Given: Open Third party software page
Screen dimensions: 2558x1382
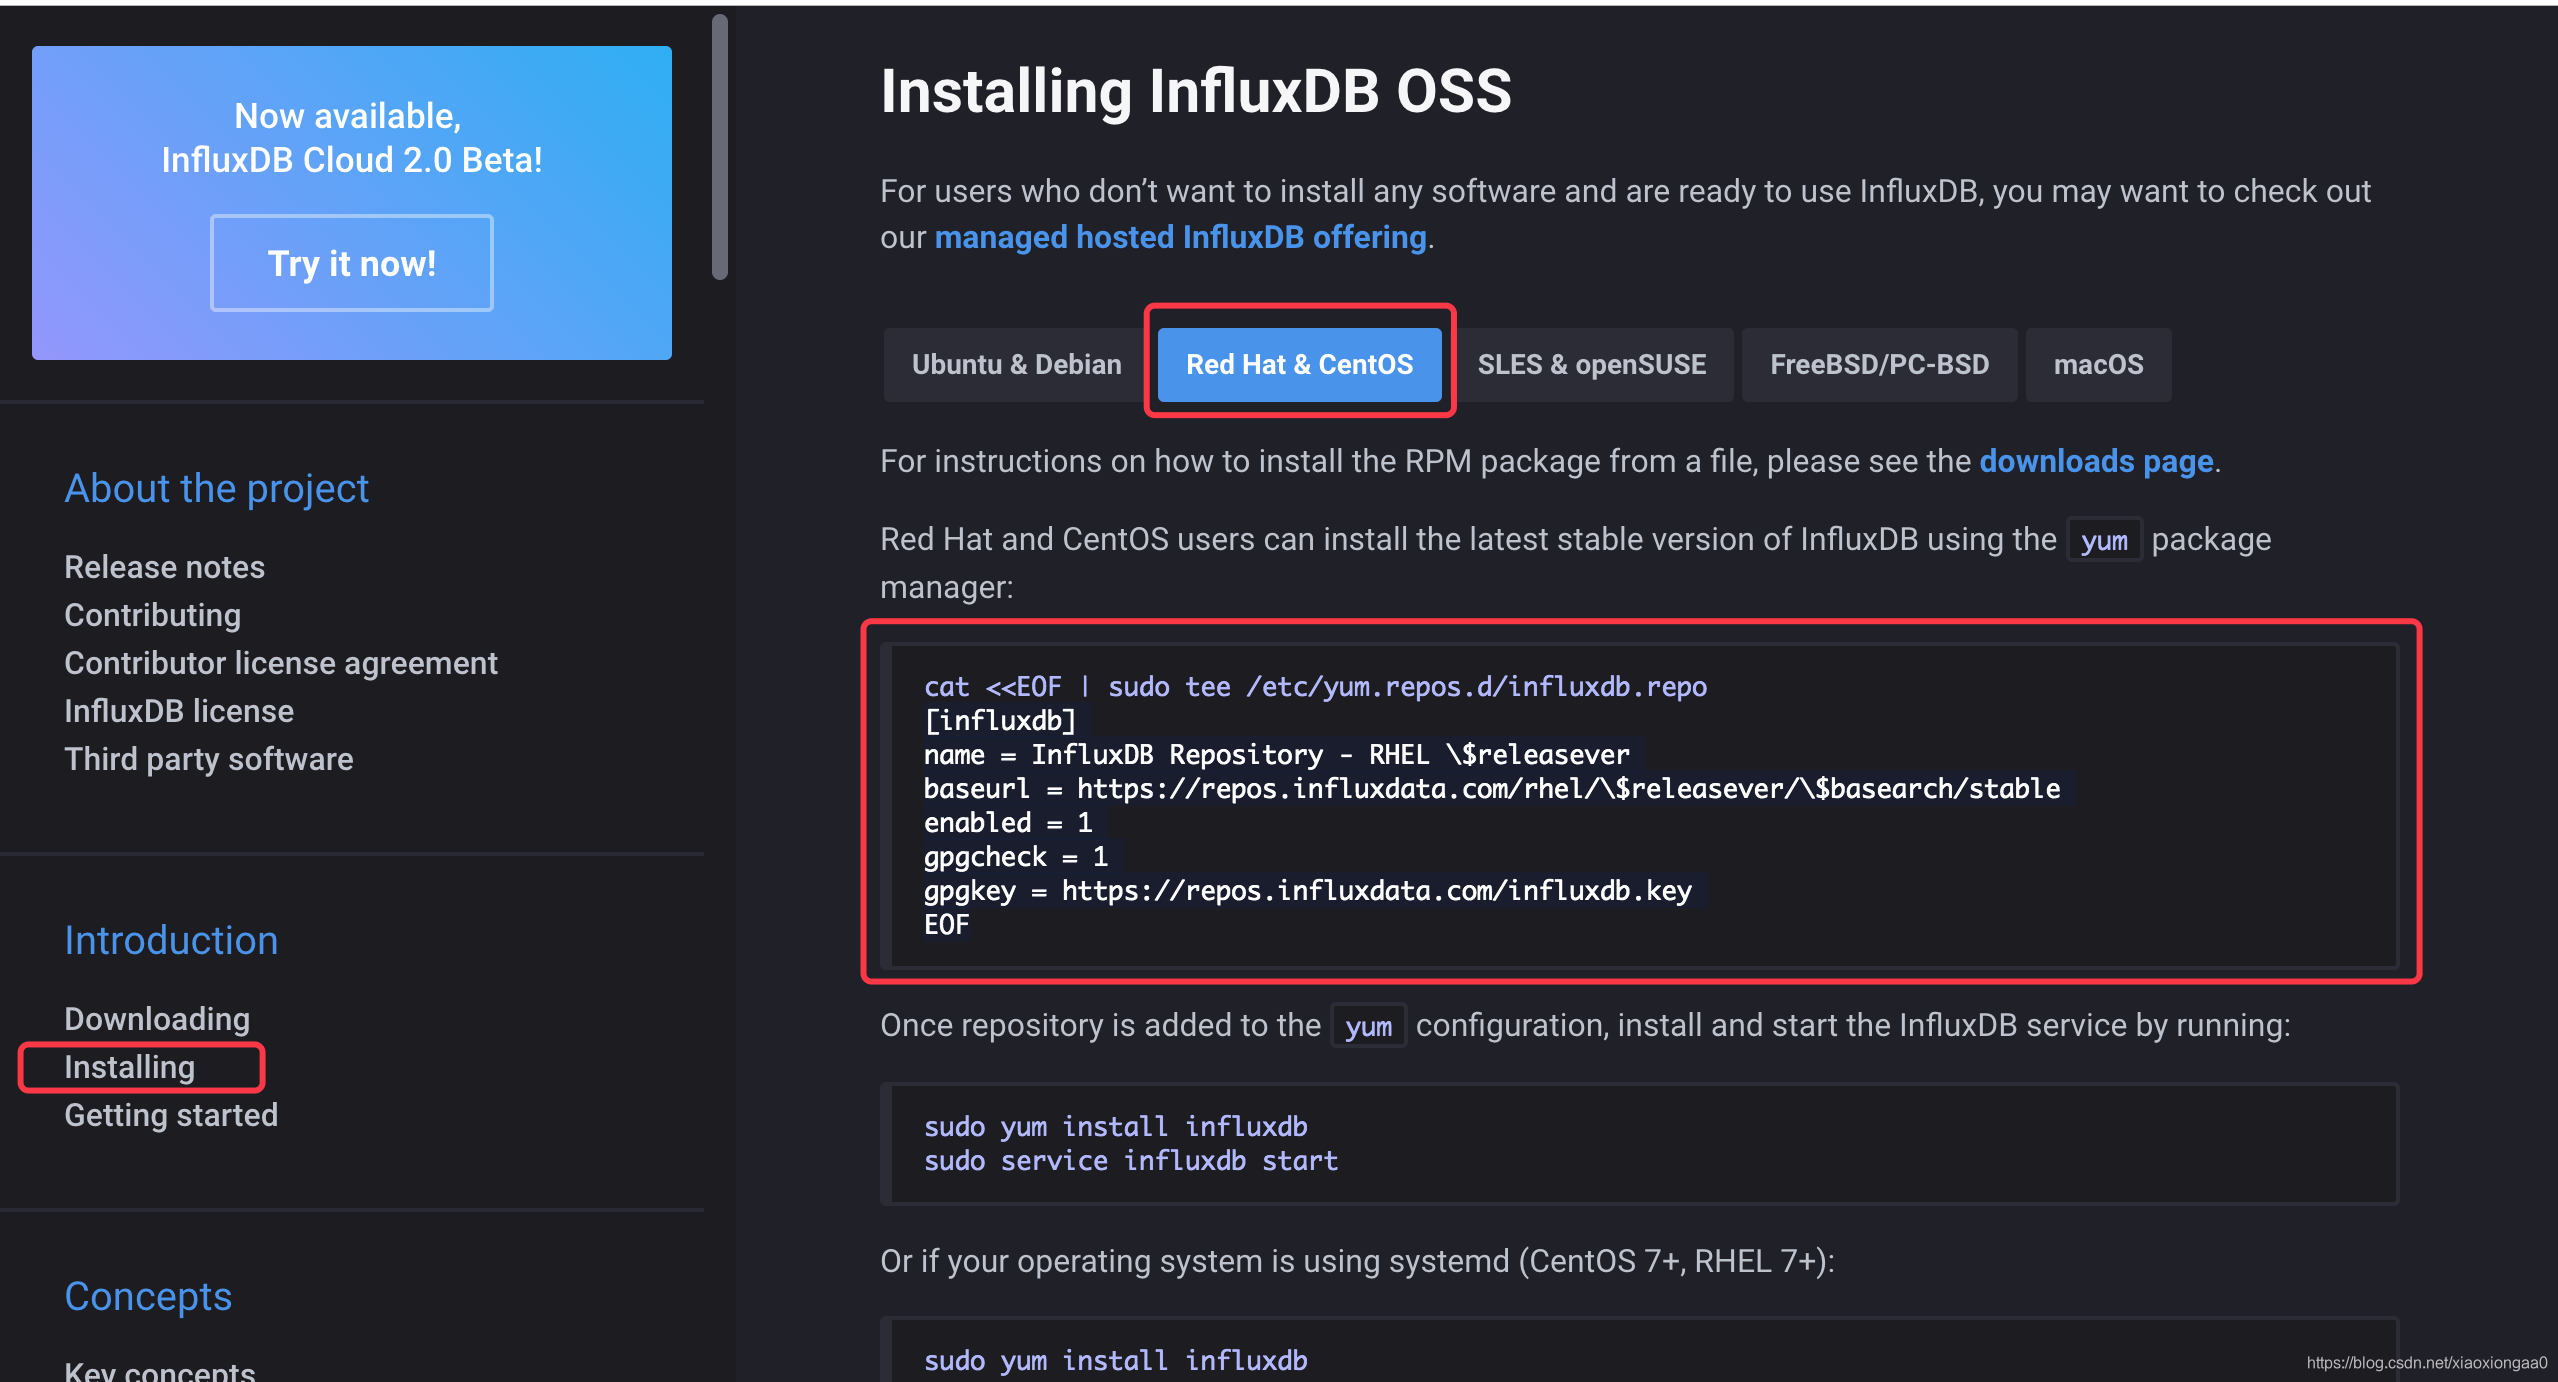Looking at the screenshot, I should tap(209, 759).
